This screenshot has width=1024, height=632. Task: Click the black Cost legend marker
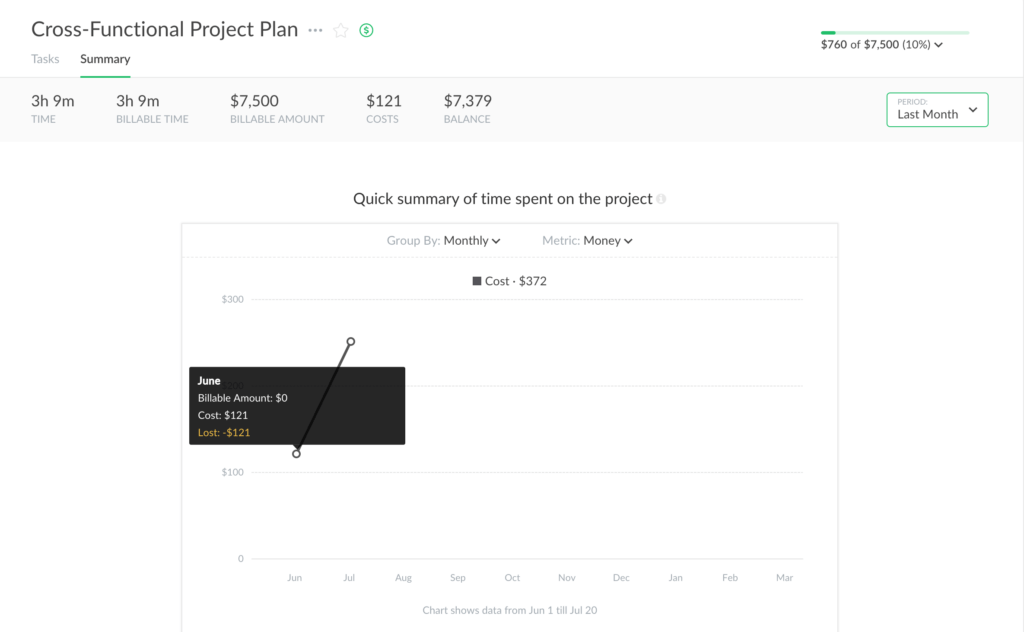point(477,281)
